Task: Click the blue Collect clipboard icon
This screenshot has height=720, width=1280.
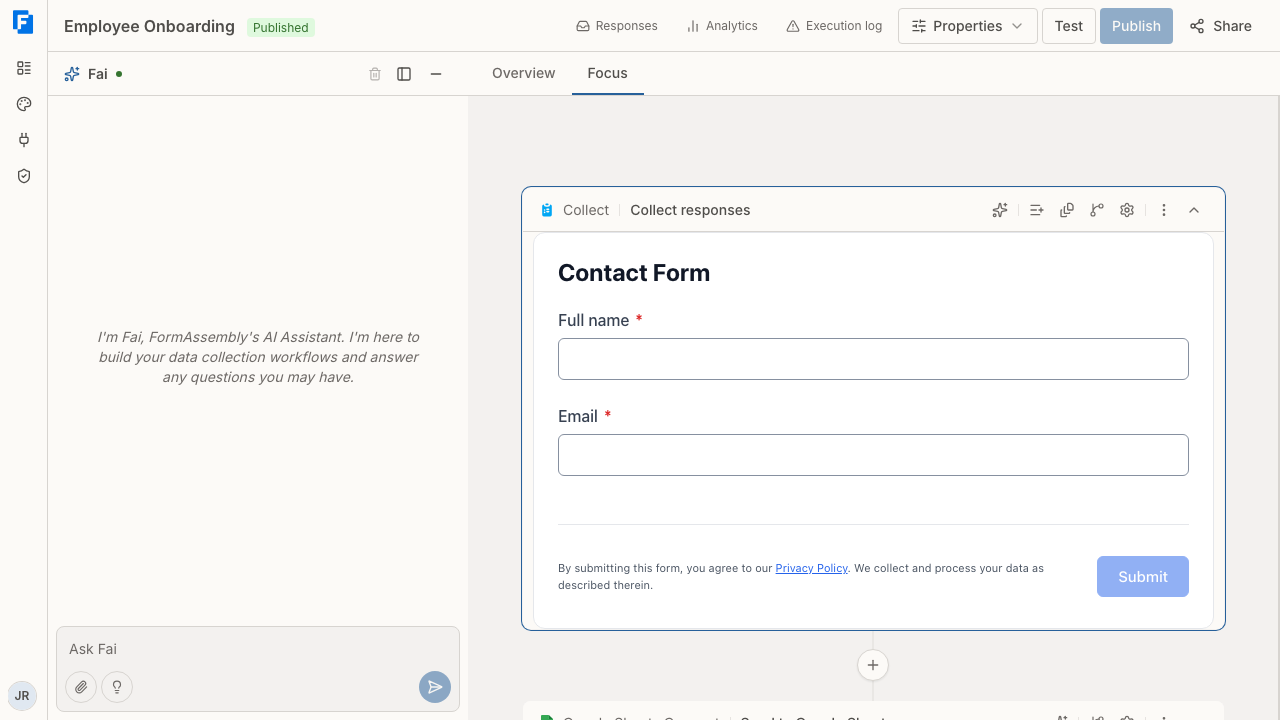Action: pos(547,210)
